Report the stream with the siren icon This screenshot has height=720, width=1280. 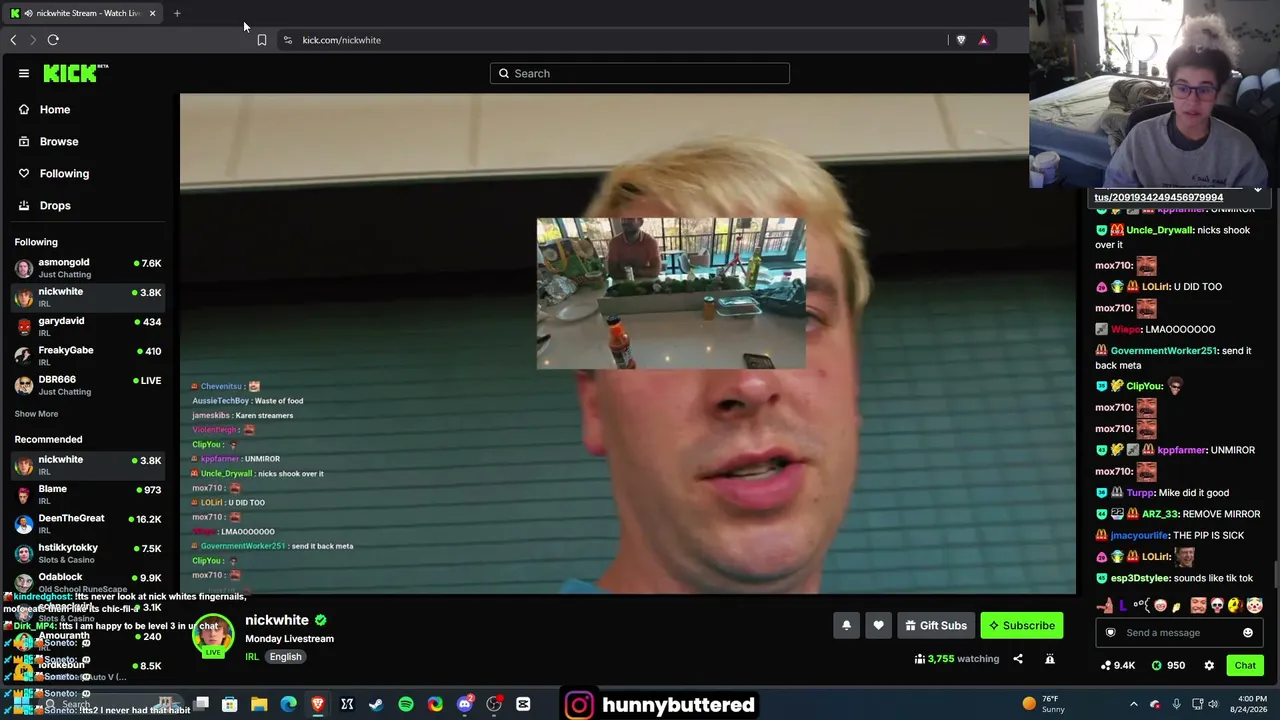point(1050,659)
